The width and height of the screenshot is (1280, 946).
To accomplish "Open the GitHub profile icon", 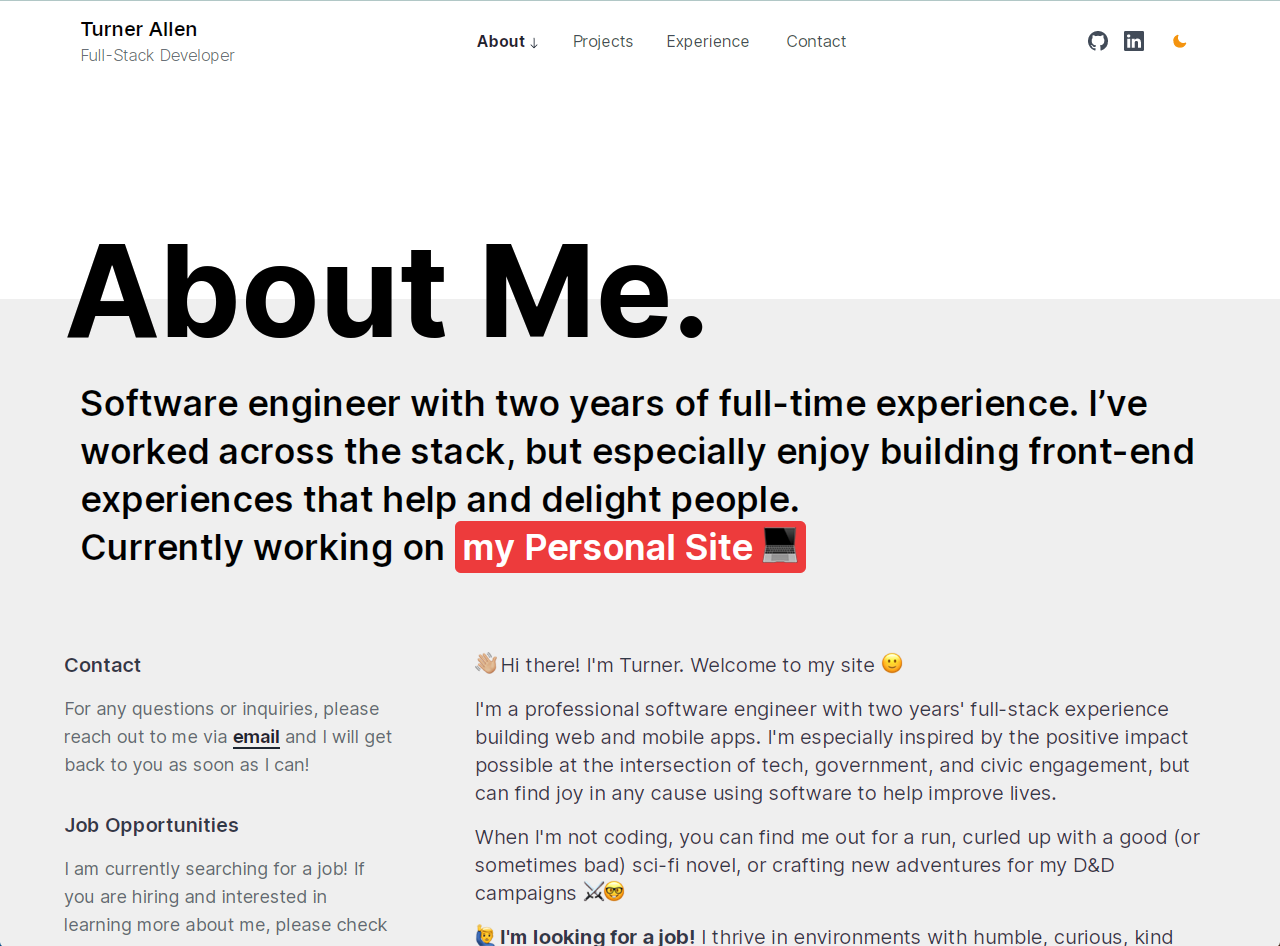I will pos(1098,41).
